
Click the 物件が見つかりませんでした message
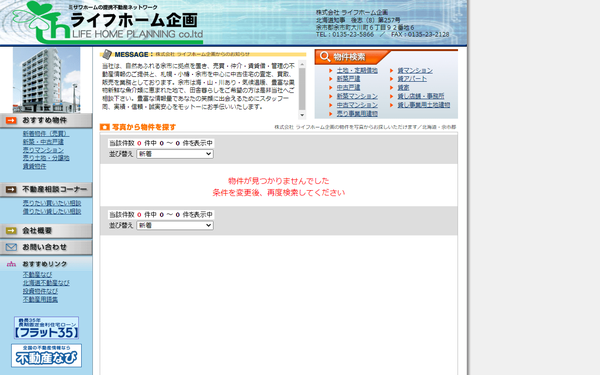click(279, 181)
